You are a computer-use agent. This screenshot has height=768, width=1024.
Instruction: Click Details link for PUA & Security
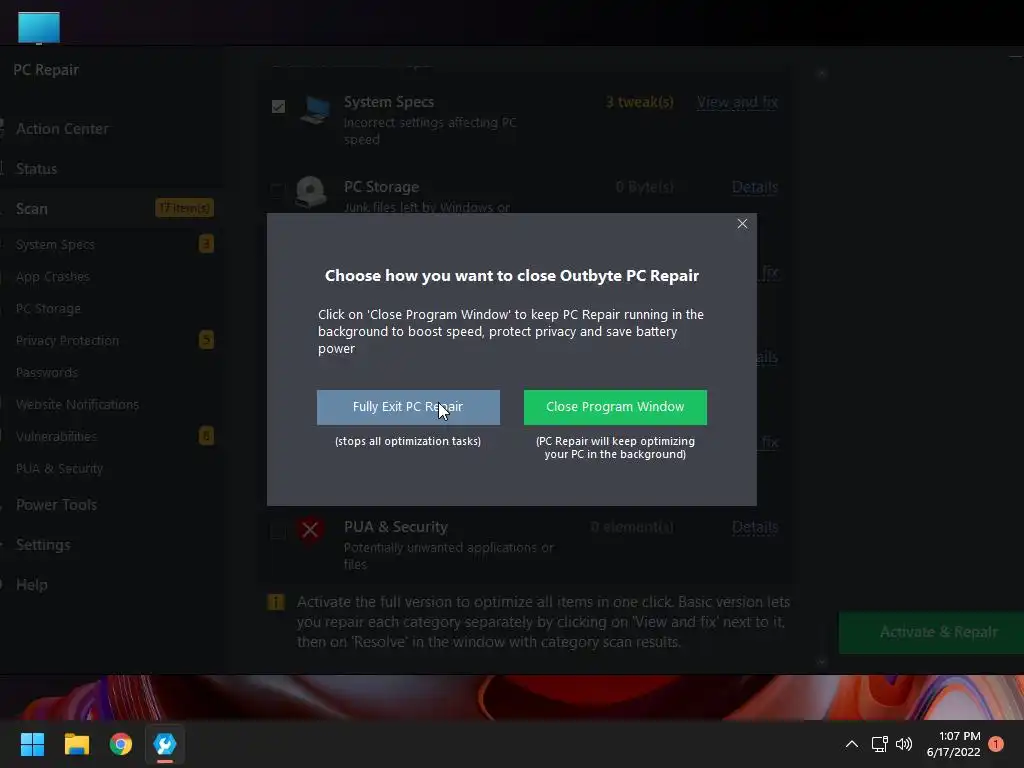(x=755, y=527)
